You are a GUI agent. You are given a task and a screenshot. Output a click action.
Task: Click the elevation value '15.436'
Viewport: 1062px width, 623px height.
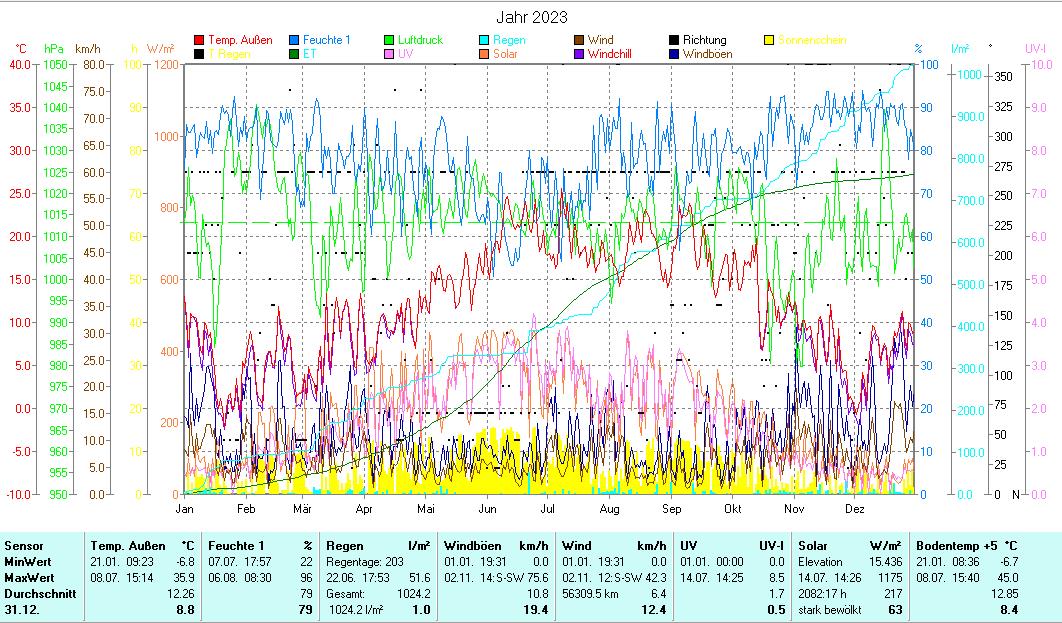886,562
